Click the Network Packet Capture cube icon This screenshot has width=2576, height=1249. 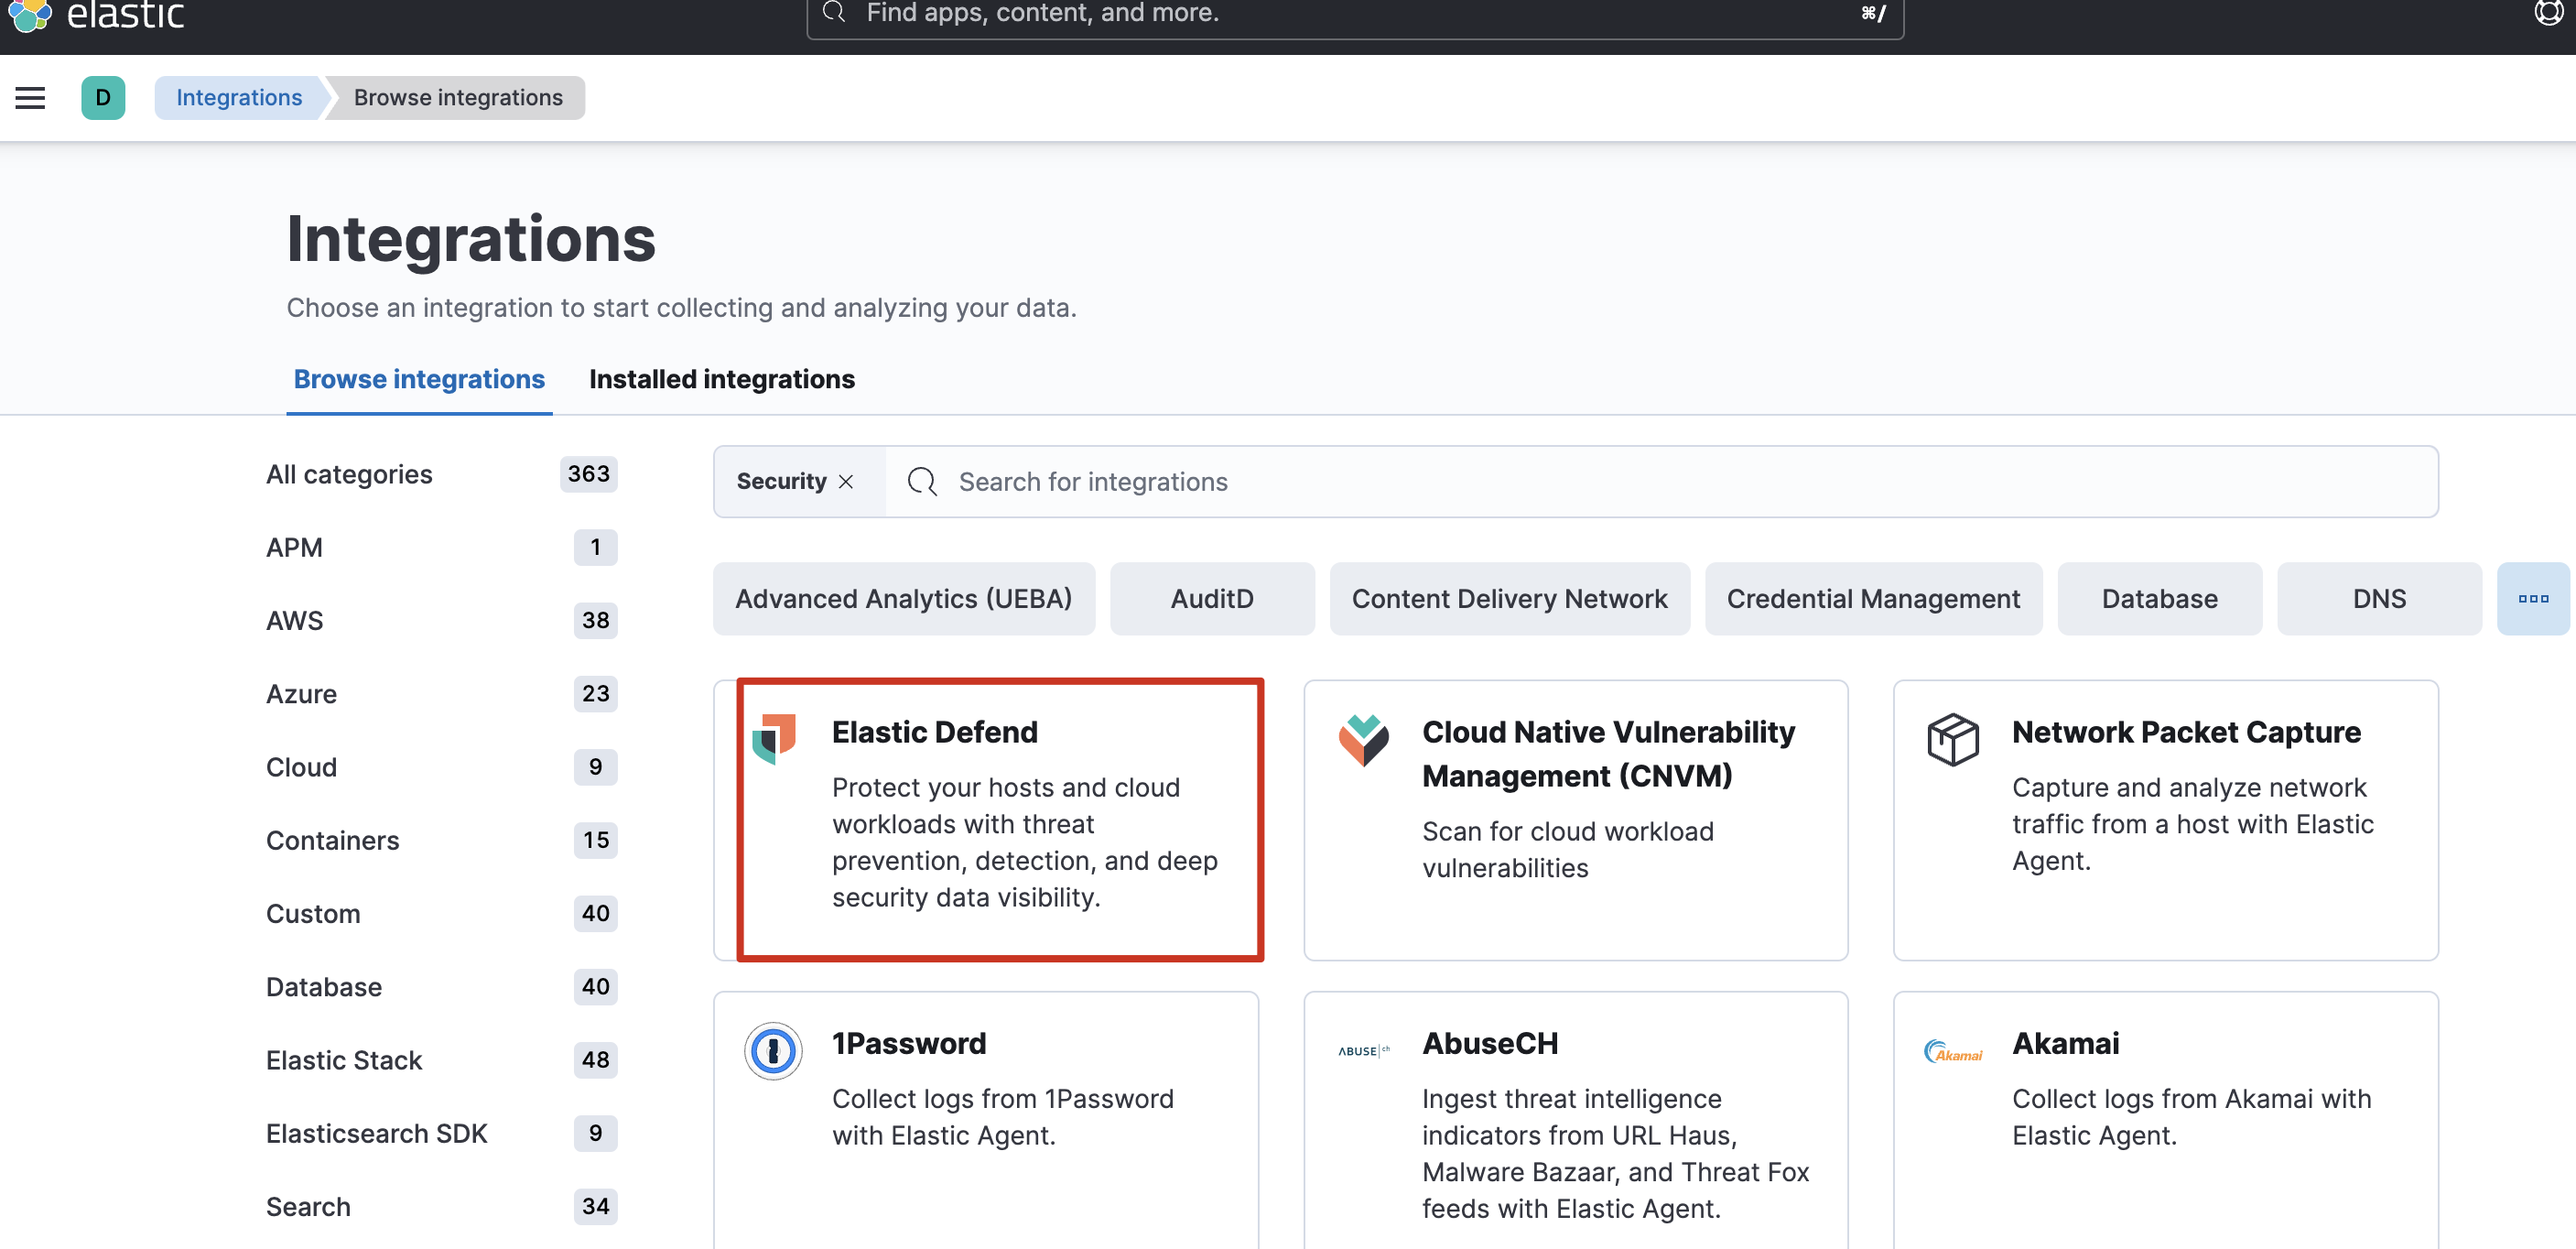(x=1953, y=740)
